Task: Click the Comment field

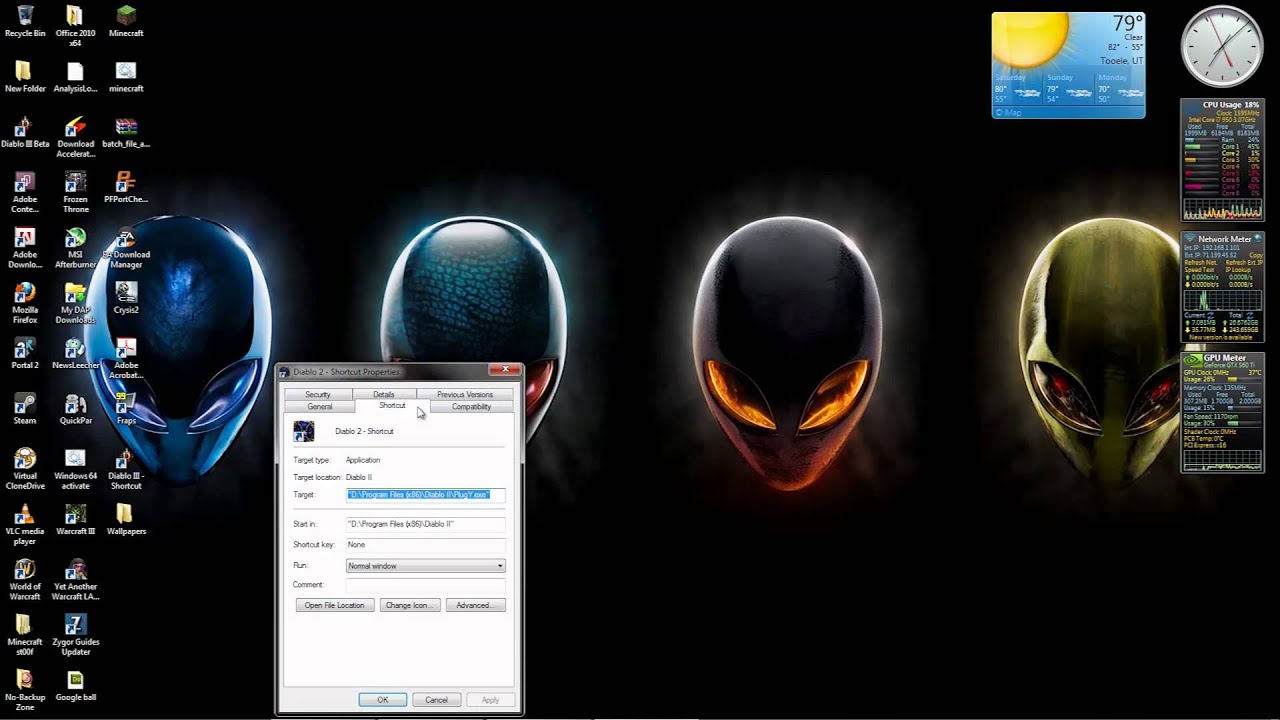Action: coord(426,585)
